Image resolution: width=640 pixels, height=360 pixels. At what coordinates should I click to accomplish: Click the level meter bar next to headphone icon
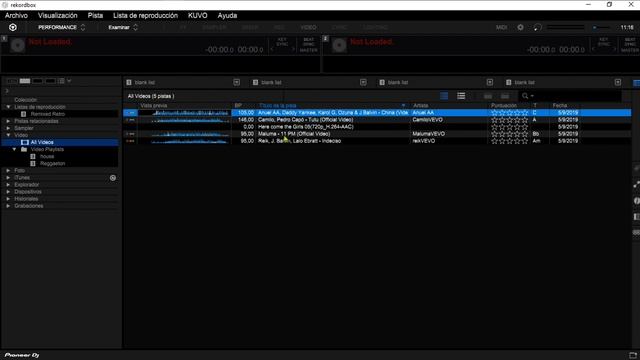click(566, 27)
